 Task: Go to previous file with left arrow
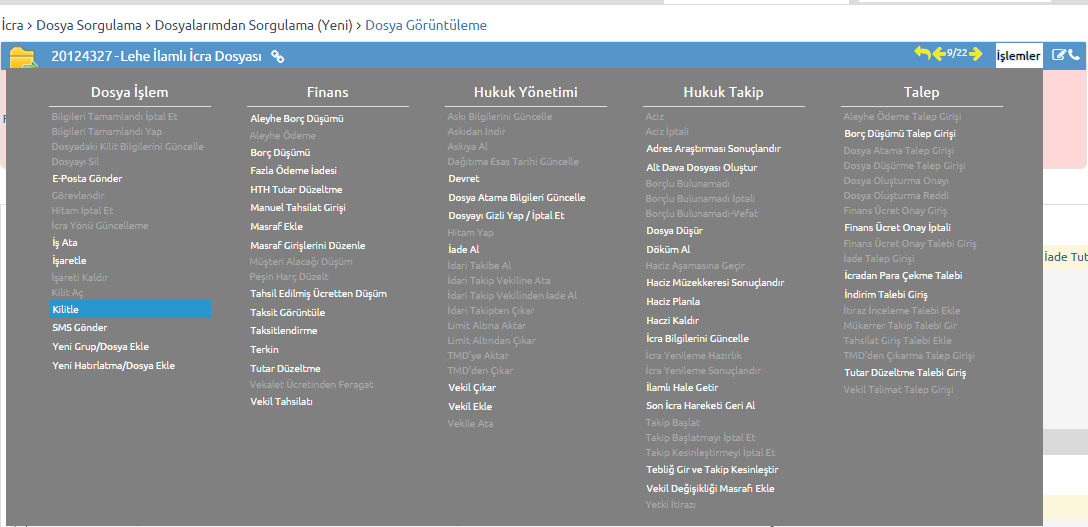(x=939, y=53)
